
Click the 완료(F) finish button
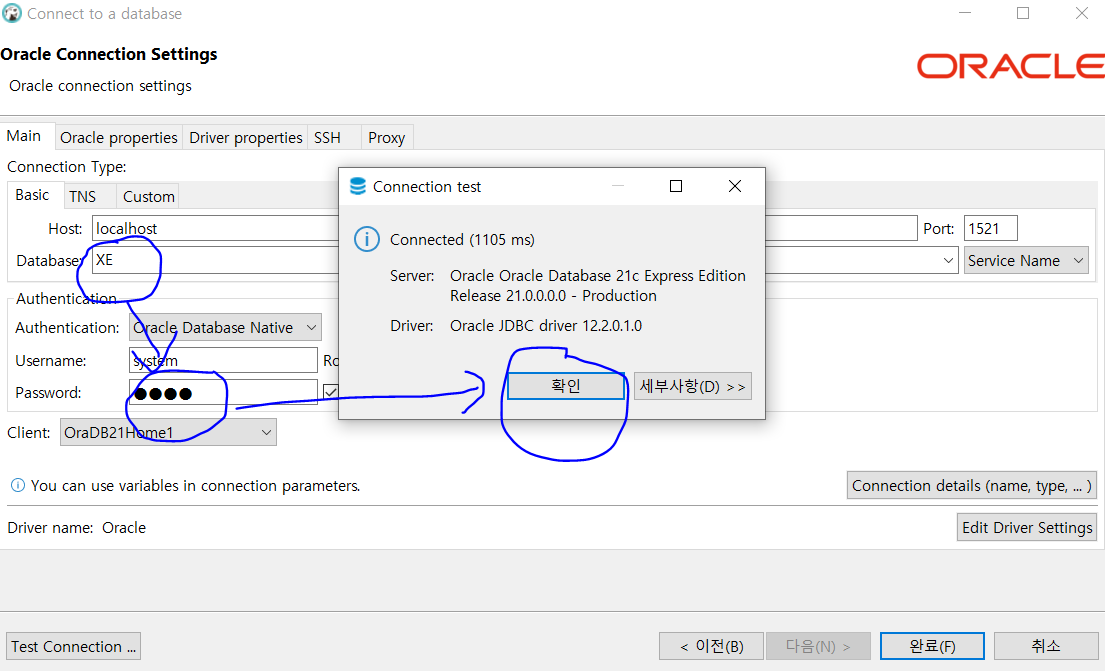point(932,646)
